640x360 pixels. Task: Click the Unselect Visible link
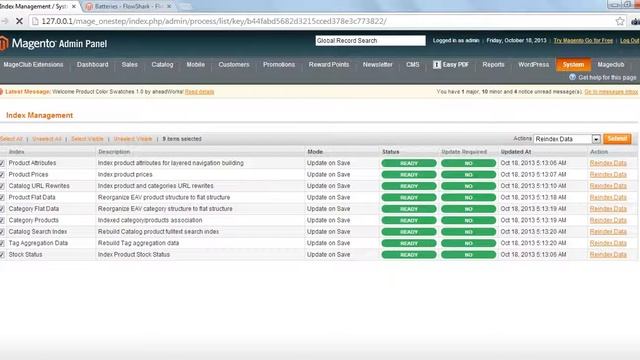pos(133,139)
